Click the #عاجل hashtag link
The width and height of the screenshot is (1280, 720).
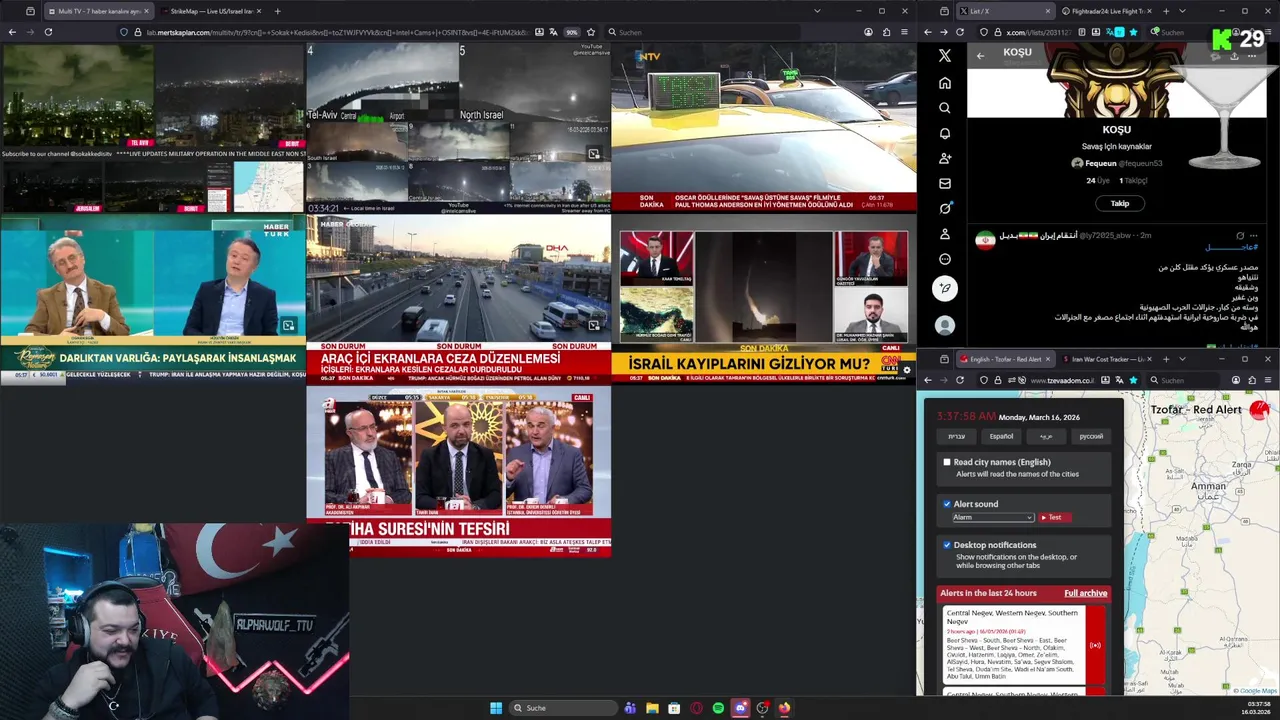pos(1231,247)
